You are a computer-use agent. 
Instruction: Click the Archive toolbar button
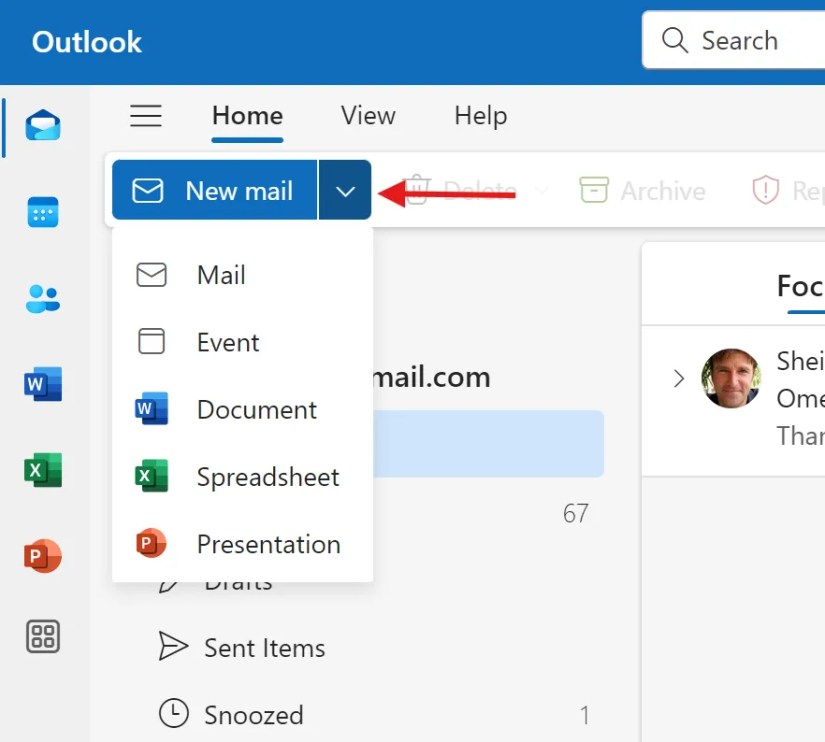pyautogui.click(x=642, y=190)
